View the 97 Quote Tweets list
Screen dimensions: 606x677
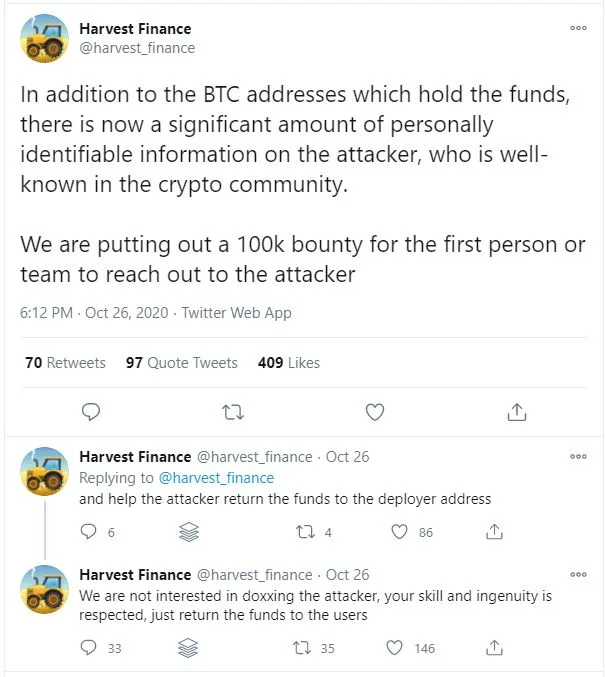coord(181,363)
